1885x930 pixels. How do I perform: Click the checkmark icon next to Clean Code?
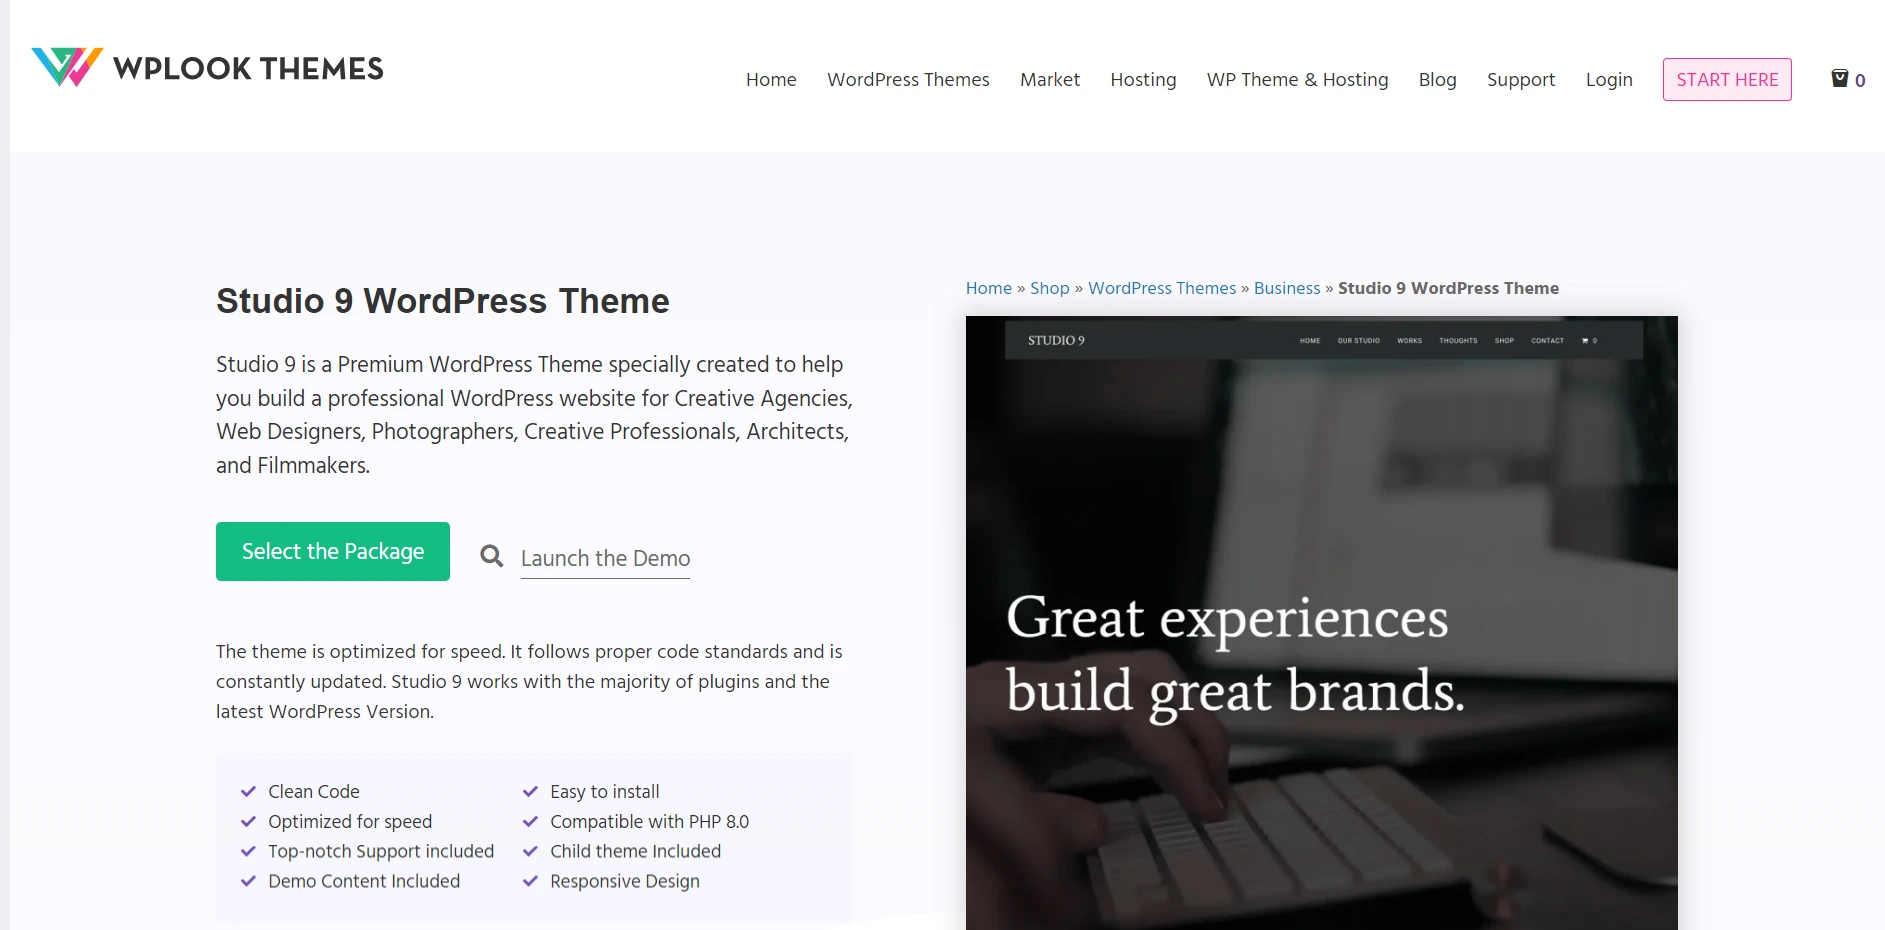tap(249, 792)
